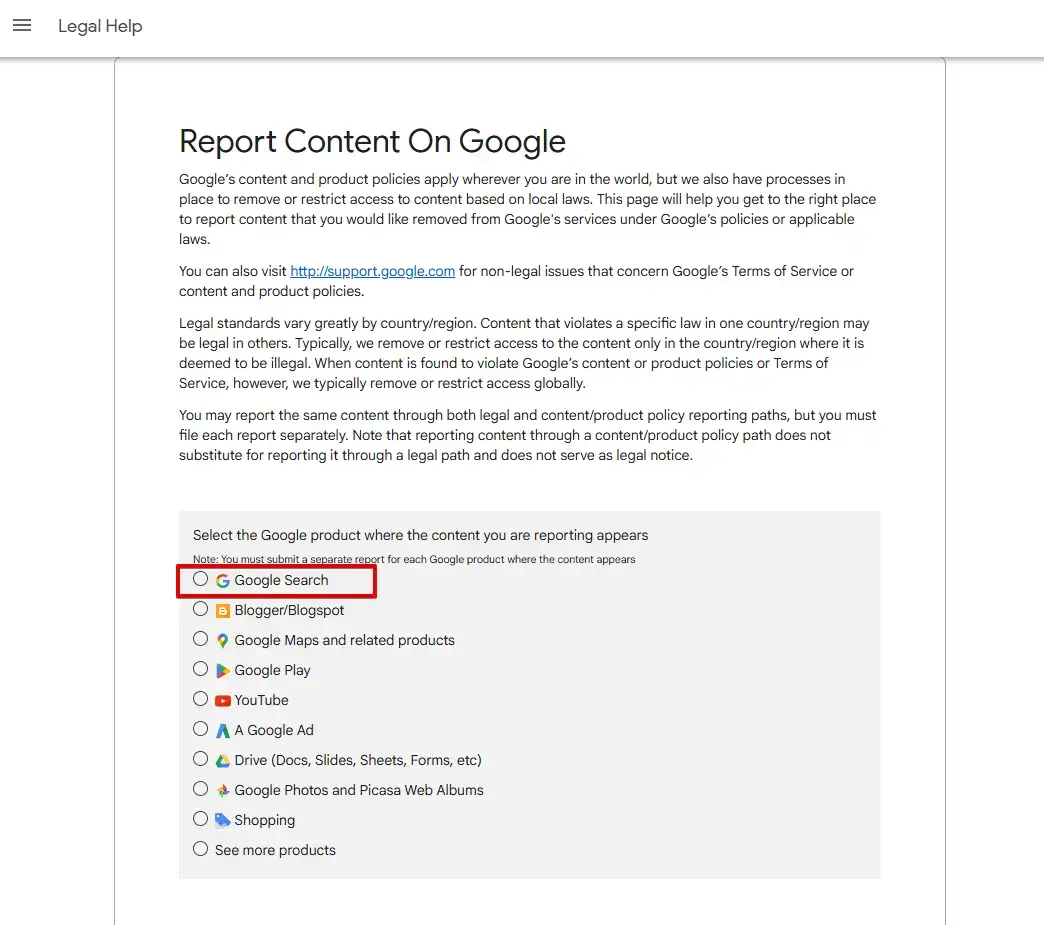Click the Google Play label text
Viewport: 1044px width, 925px height.
point(272,671)
